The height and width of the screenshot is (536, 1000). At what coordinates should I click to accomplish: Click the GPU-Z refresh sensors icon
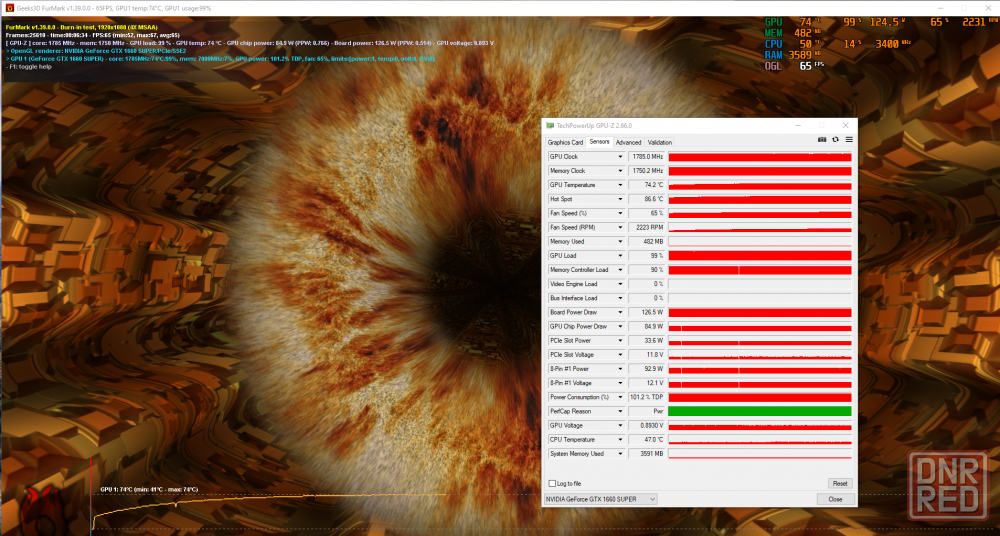coord(835,140)
